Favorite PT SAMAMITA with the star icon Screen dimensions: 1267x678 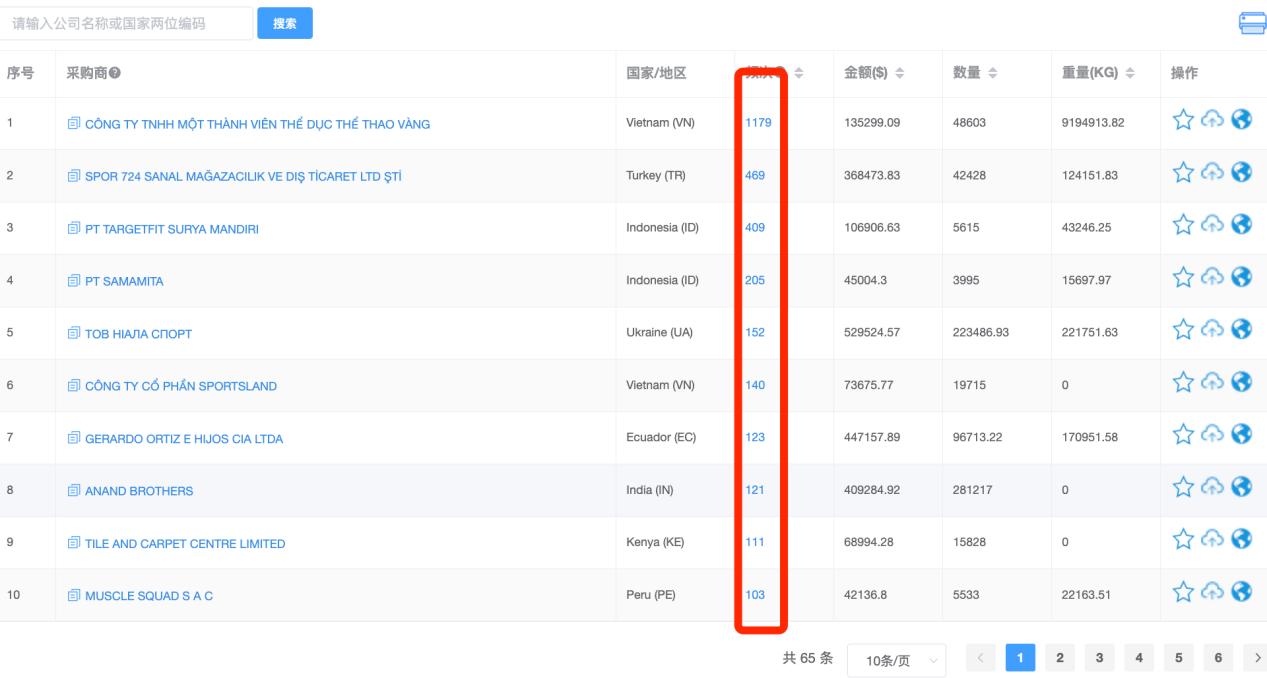[1183, 277]
